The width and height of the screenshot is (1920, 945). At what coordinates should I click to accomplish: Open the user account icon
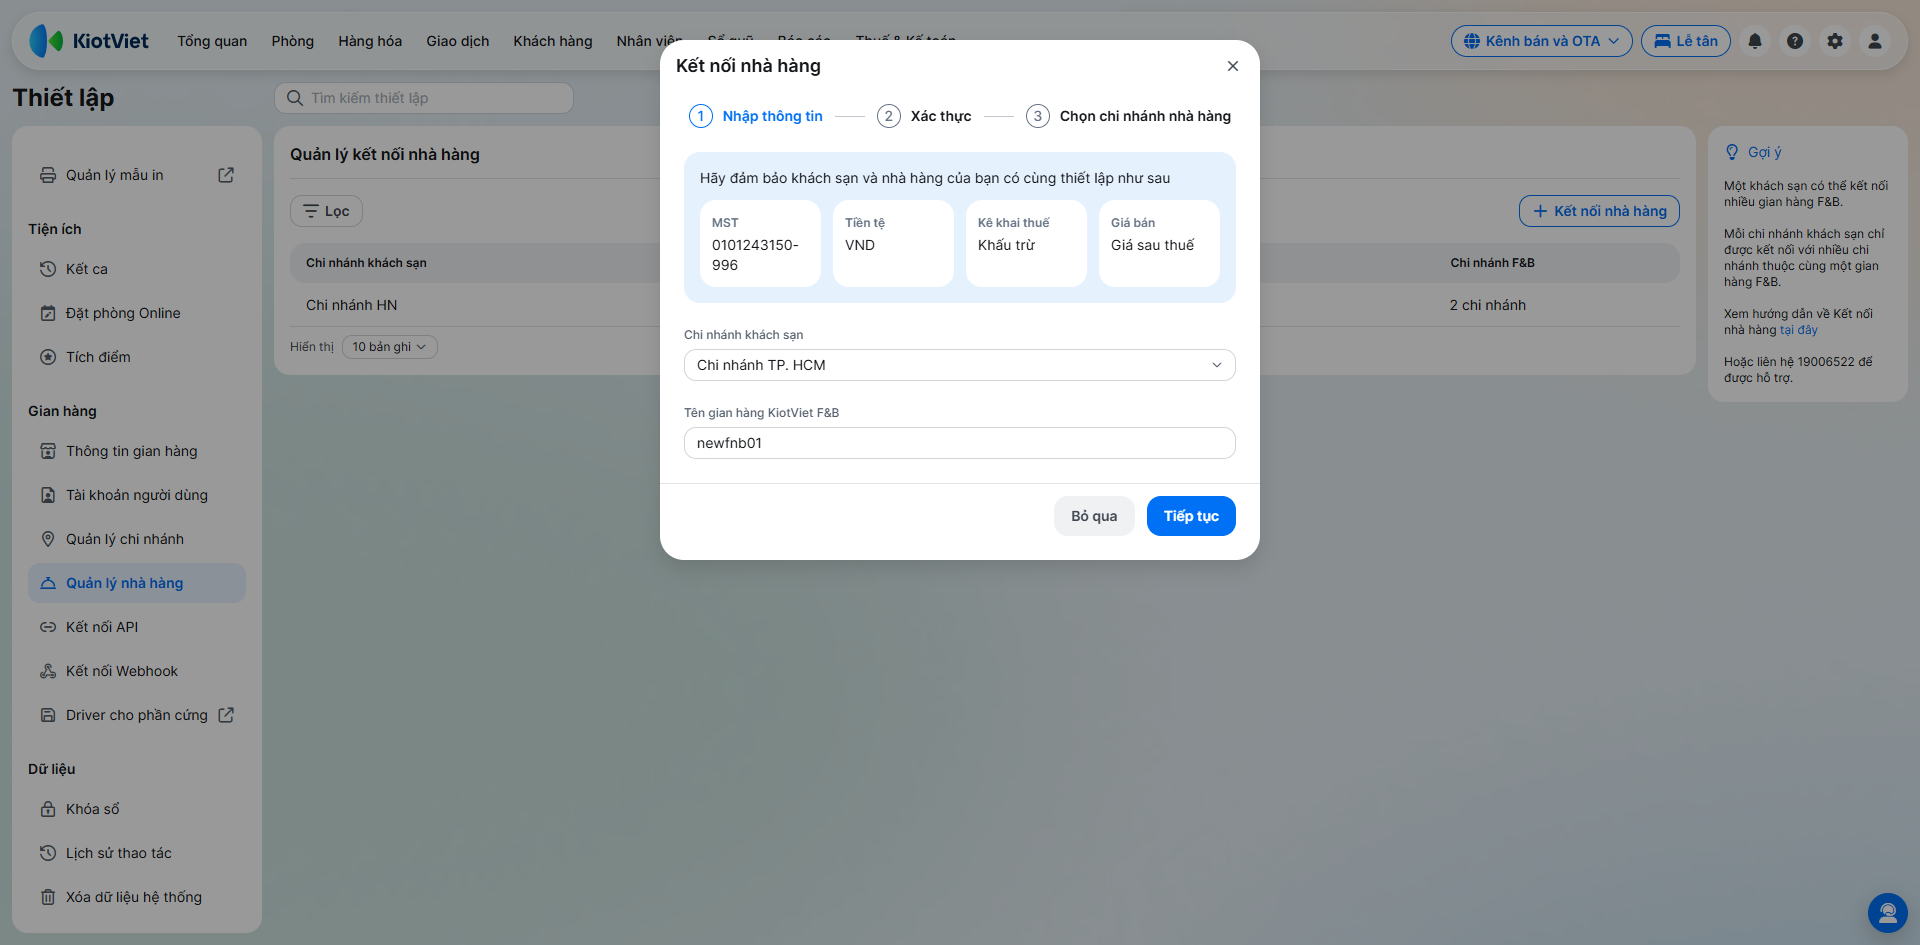point(1875,41)
